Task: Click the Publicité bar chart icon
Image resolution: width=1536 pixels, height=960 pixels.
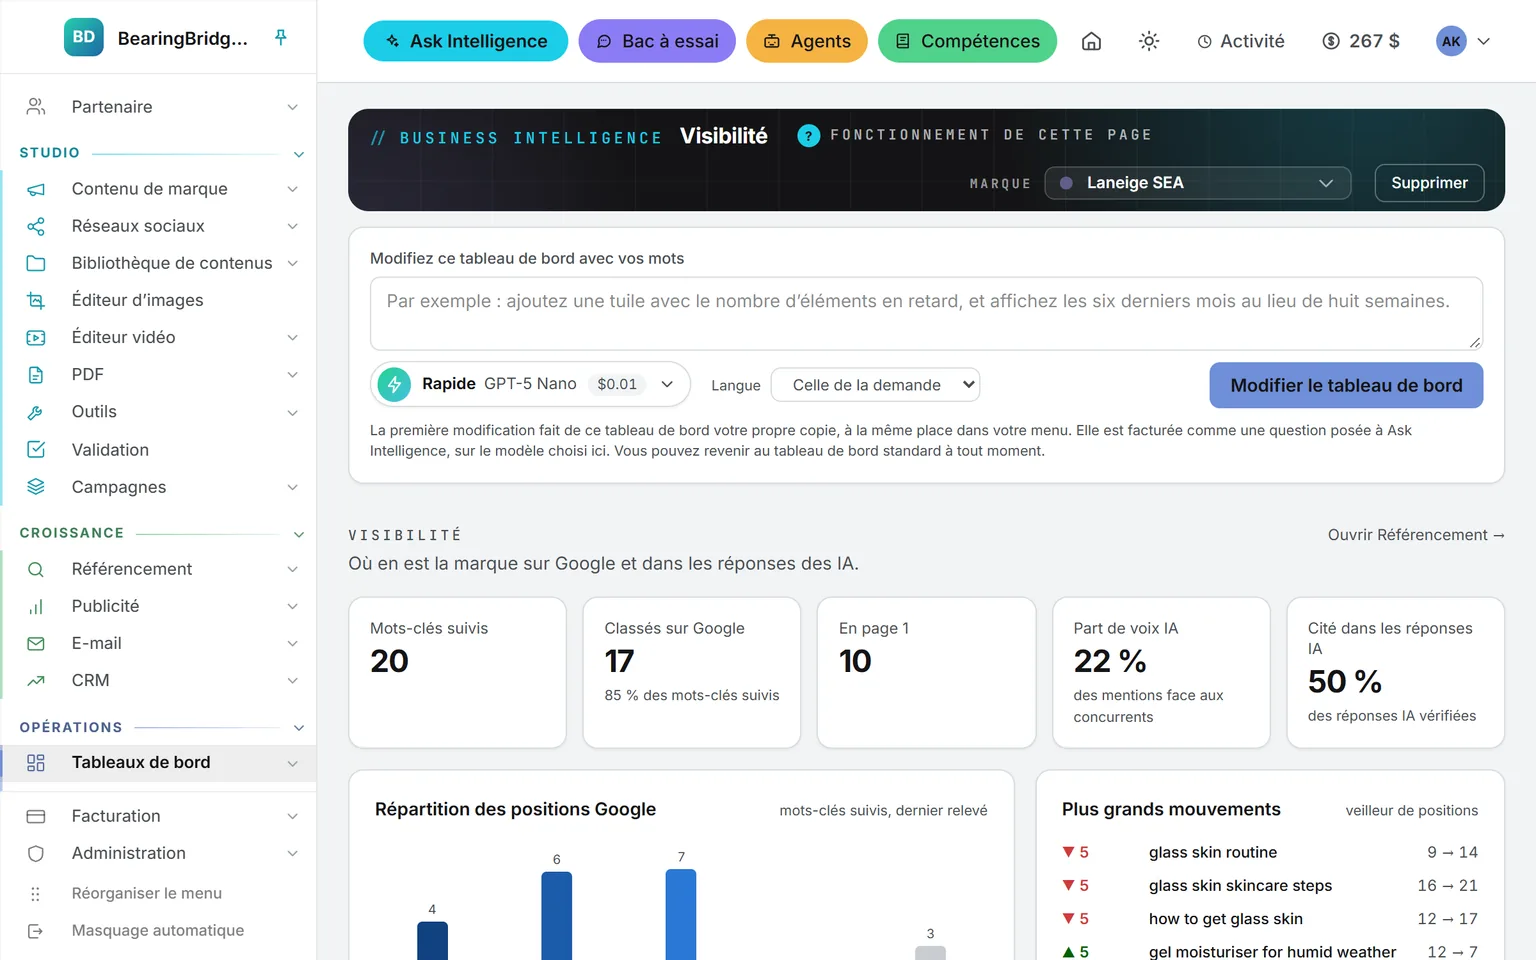Action: point(36,606)
